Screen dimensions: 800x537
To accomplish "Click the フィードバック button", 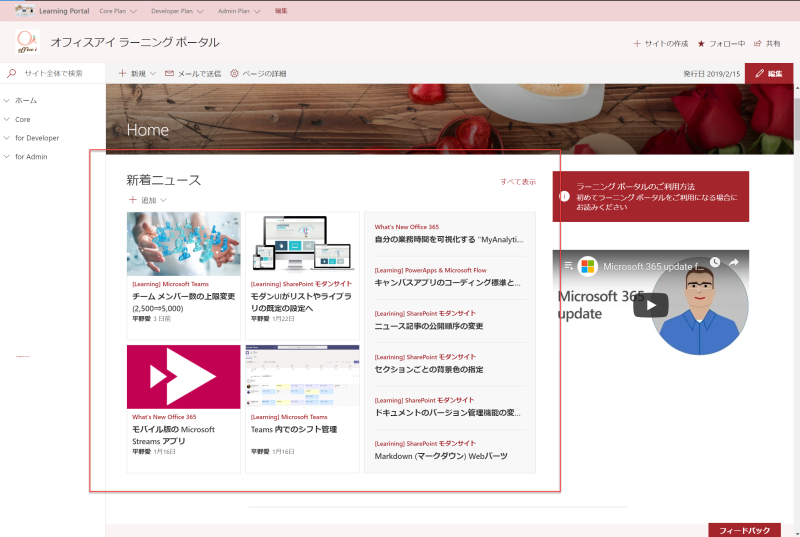I will point(744,530).
